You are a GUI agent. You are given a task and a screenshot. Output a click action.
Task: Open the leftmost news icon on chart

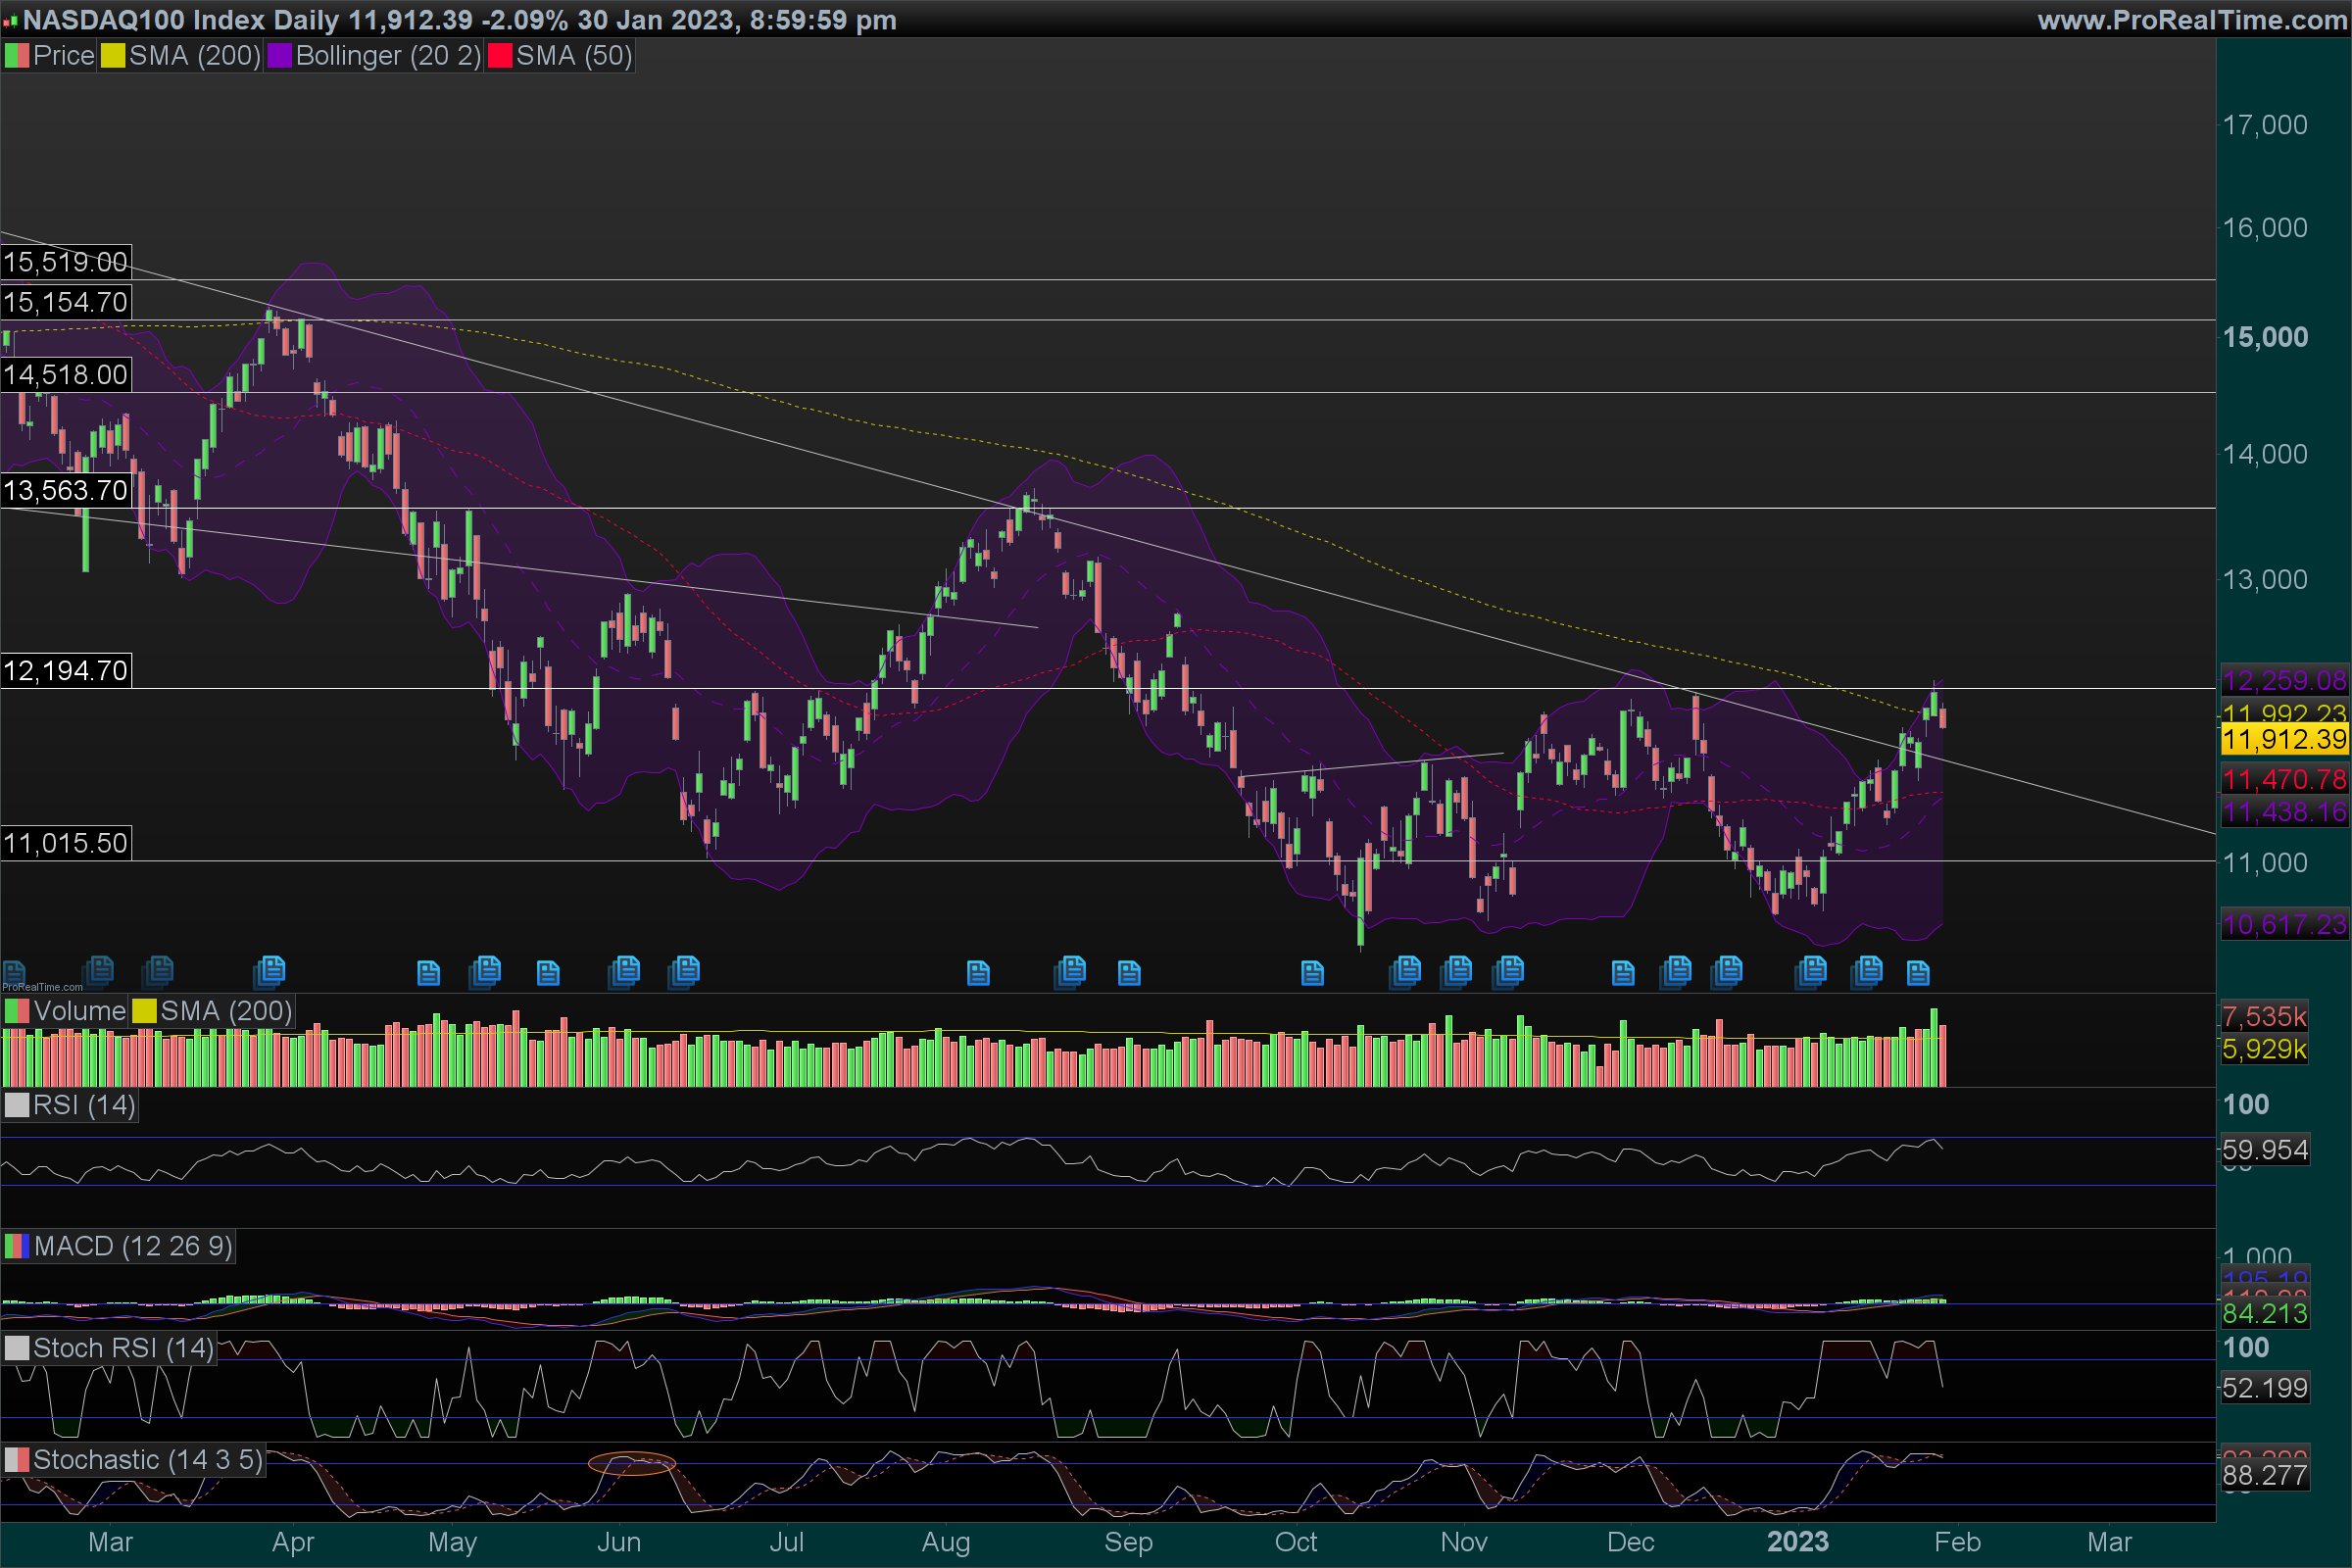(x=14, y=972)
